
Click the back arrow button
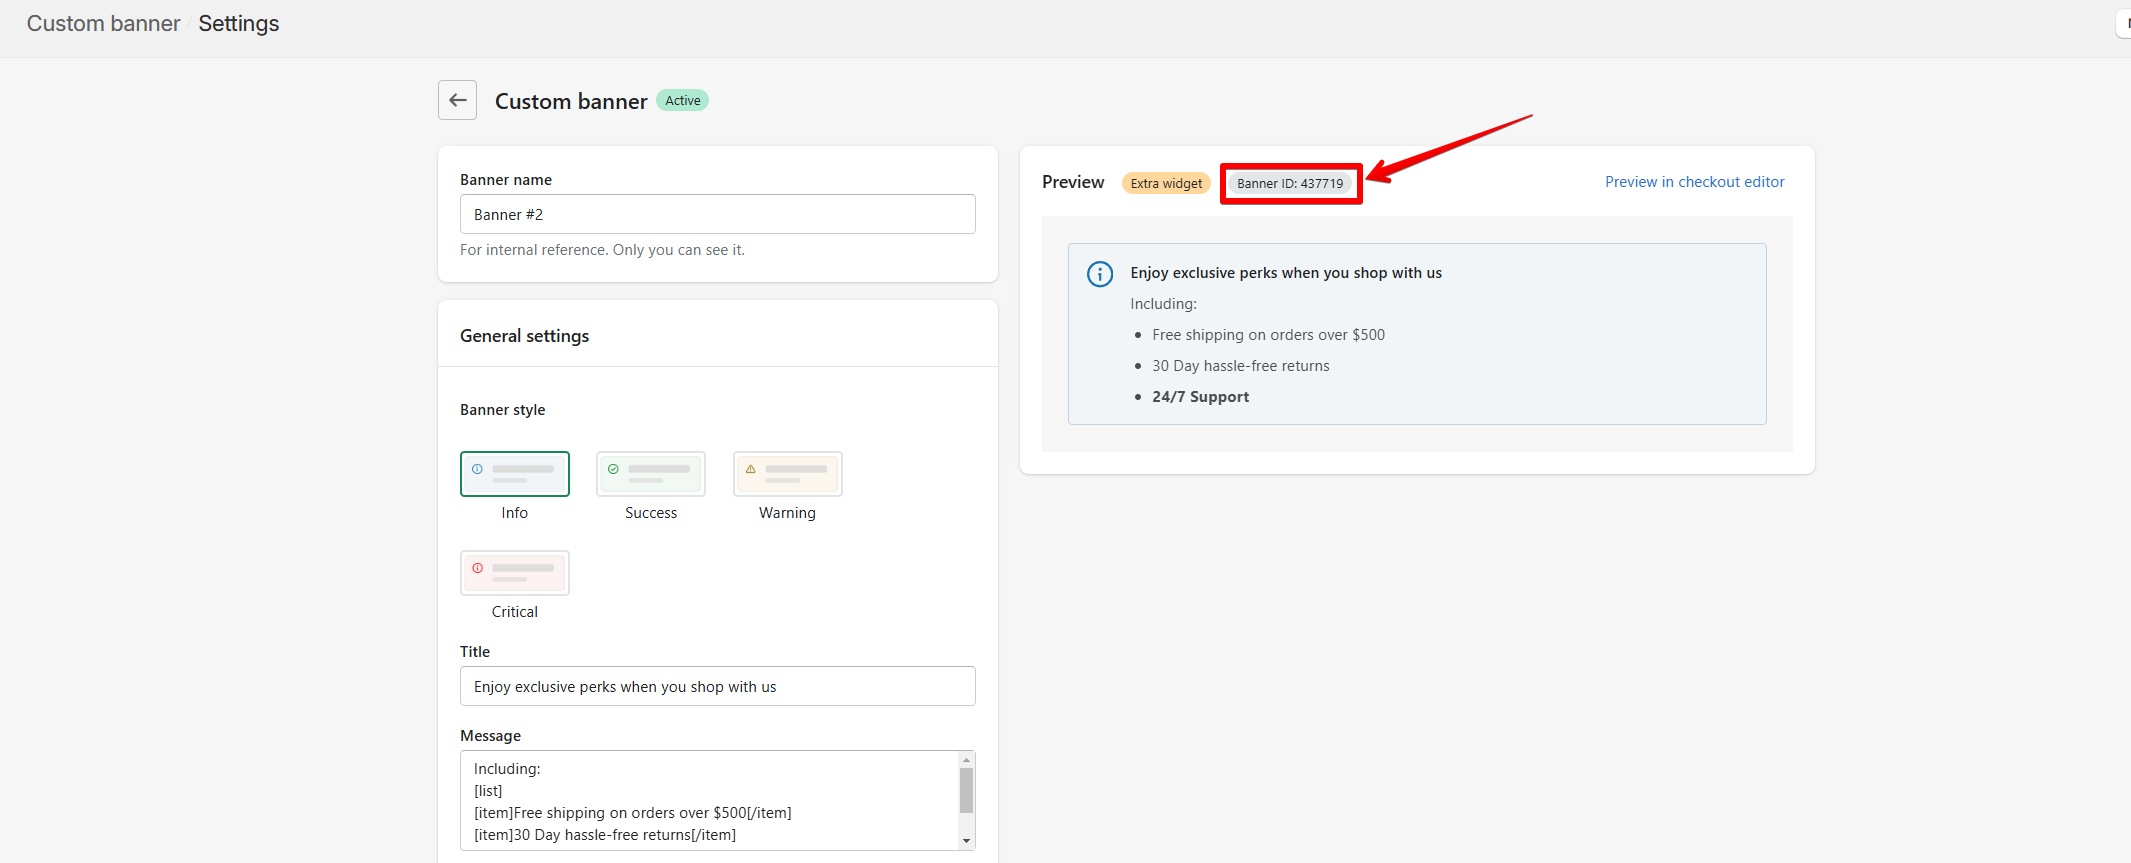point(457,100)
